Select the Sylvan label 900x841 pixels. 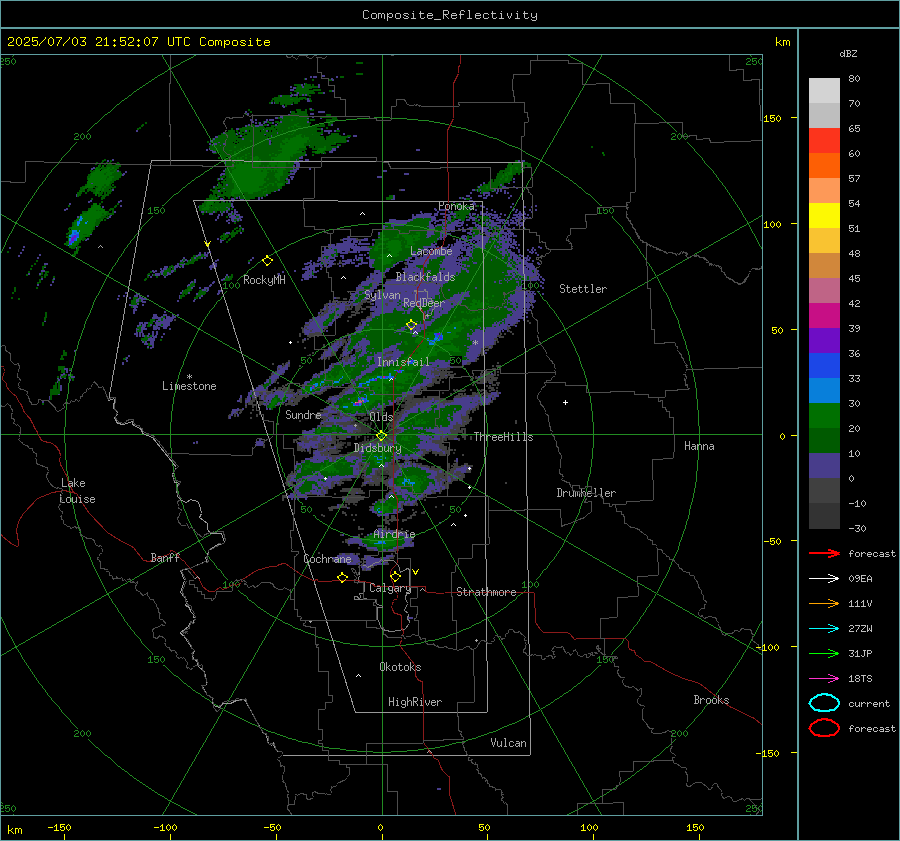pos(382,295)
